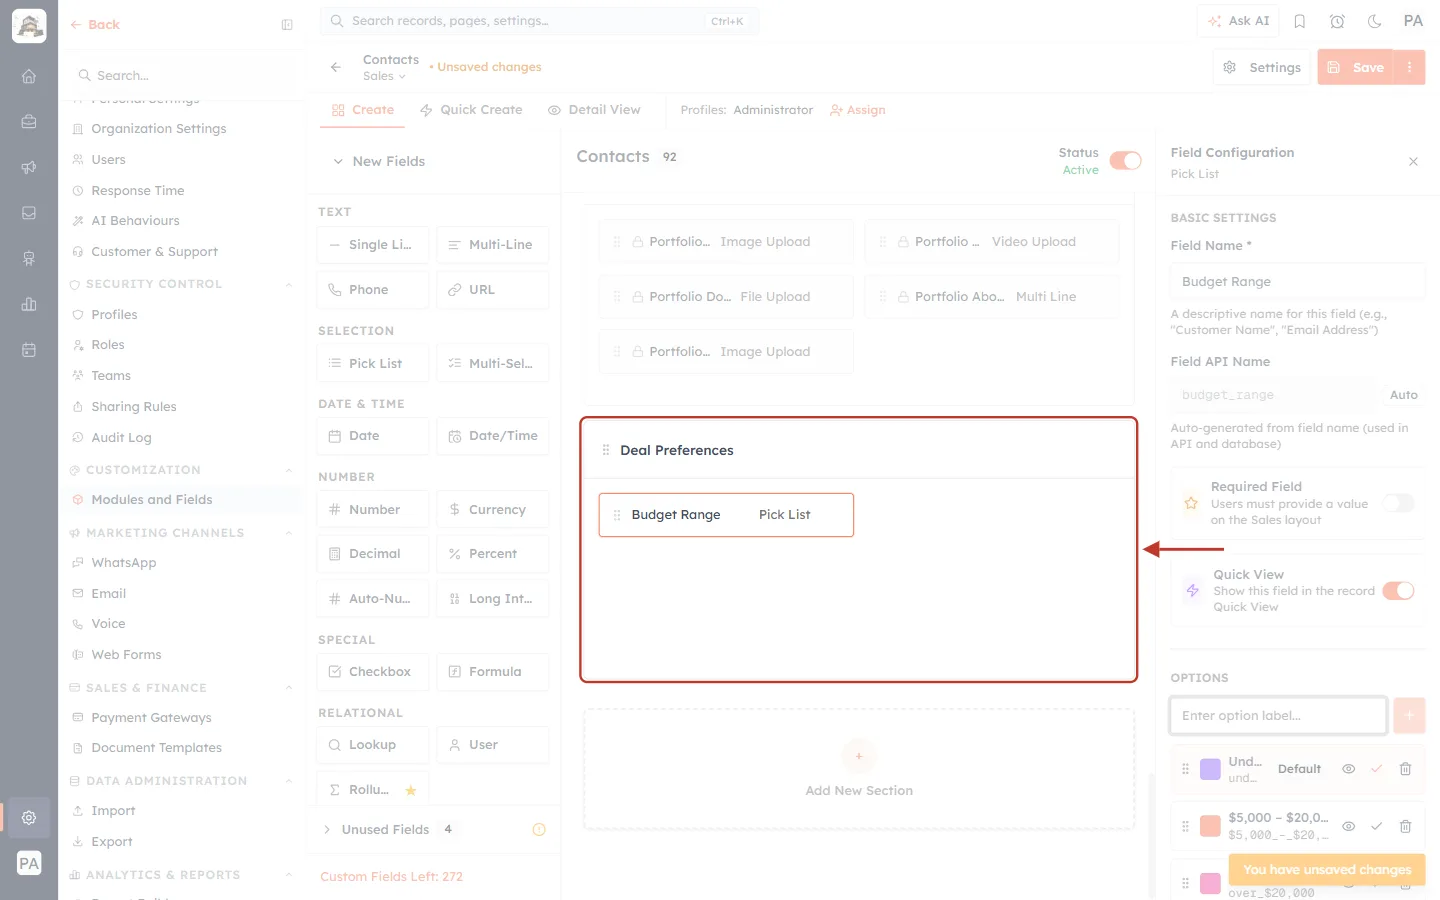Image resolution: width=1440 pixels, height=900 pixels.
Task: Delete the Und... default option
Action: 1405,769
